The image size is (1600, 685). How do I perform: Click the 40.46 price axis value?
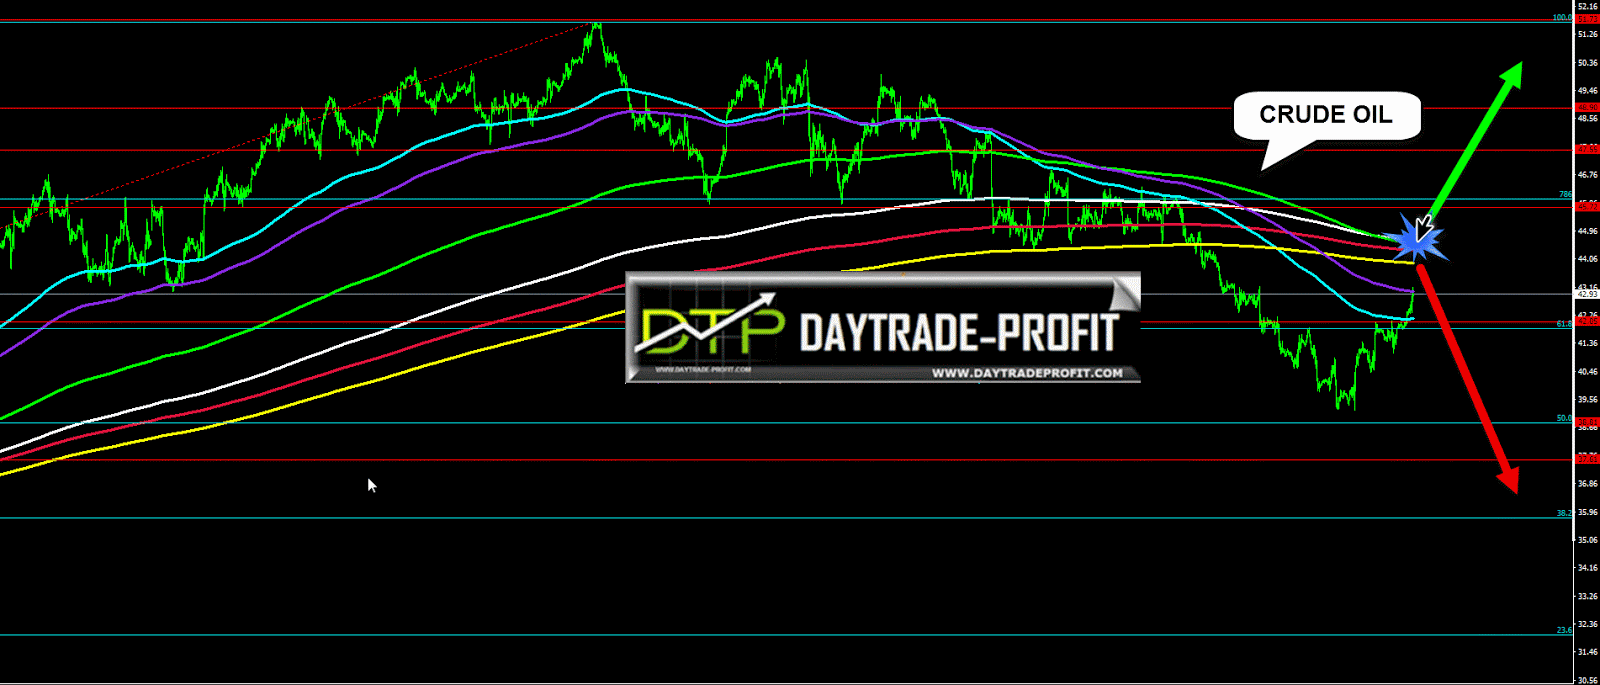[1588, 372]
